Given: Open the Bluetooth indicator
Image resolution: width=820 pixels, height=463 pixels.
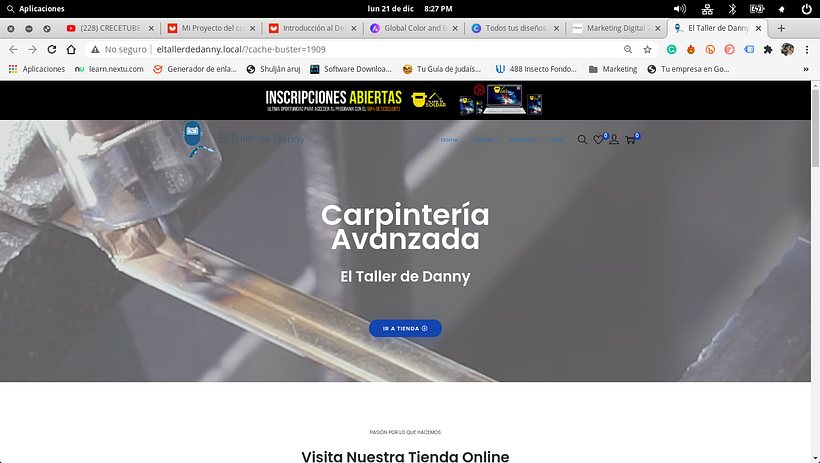Looking at the screenshot, I should pos(732,9).
